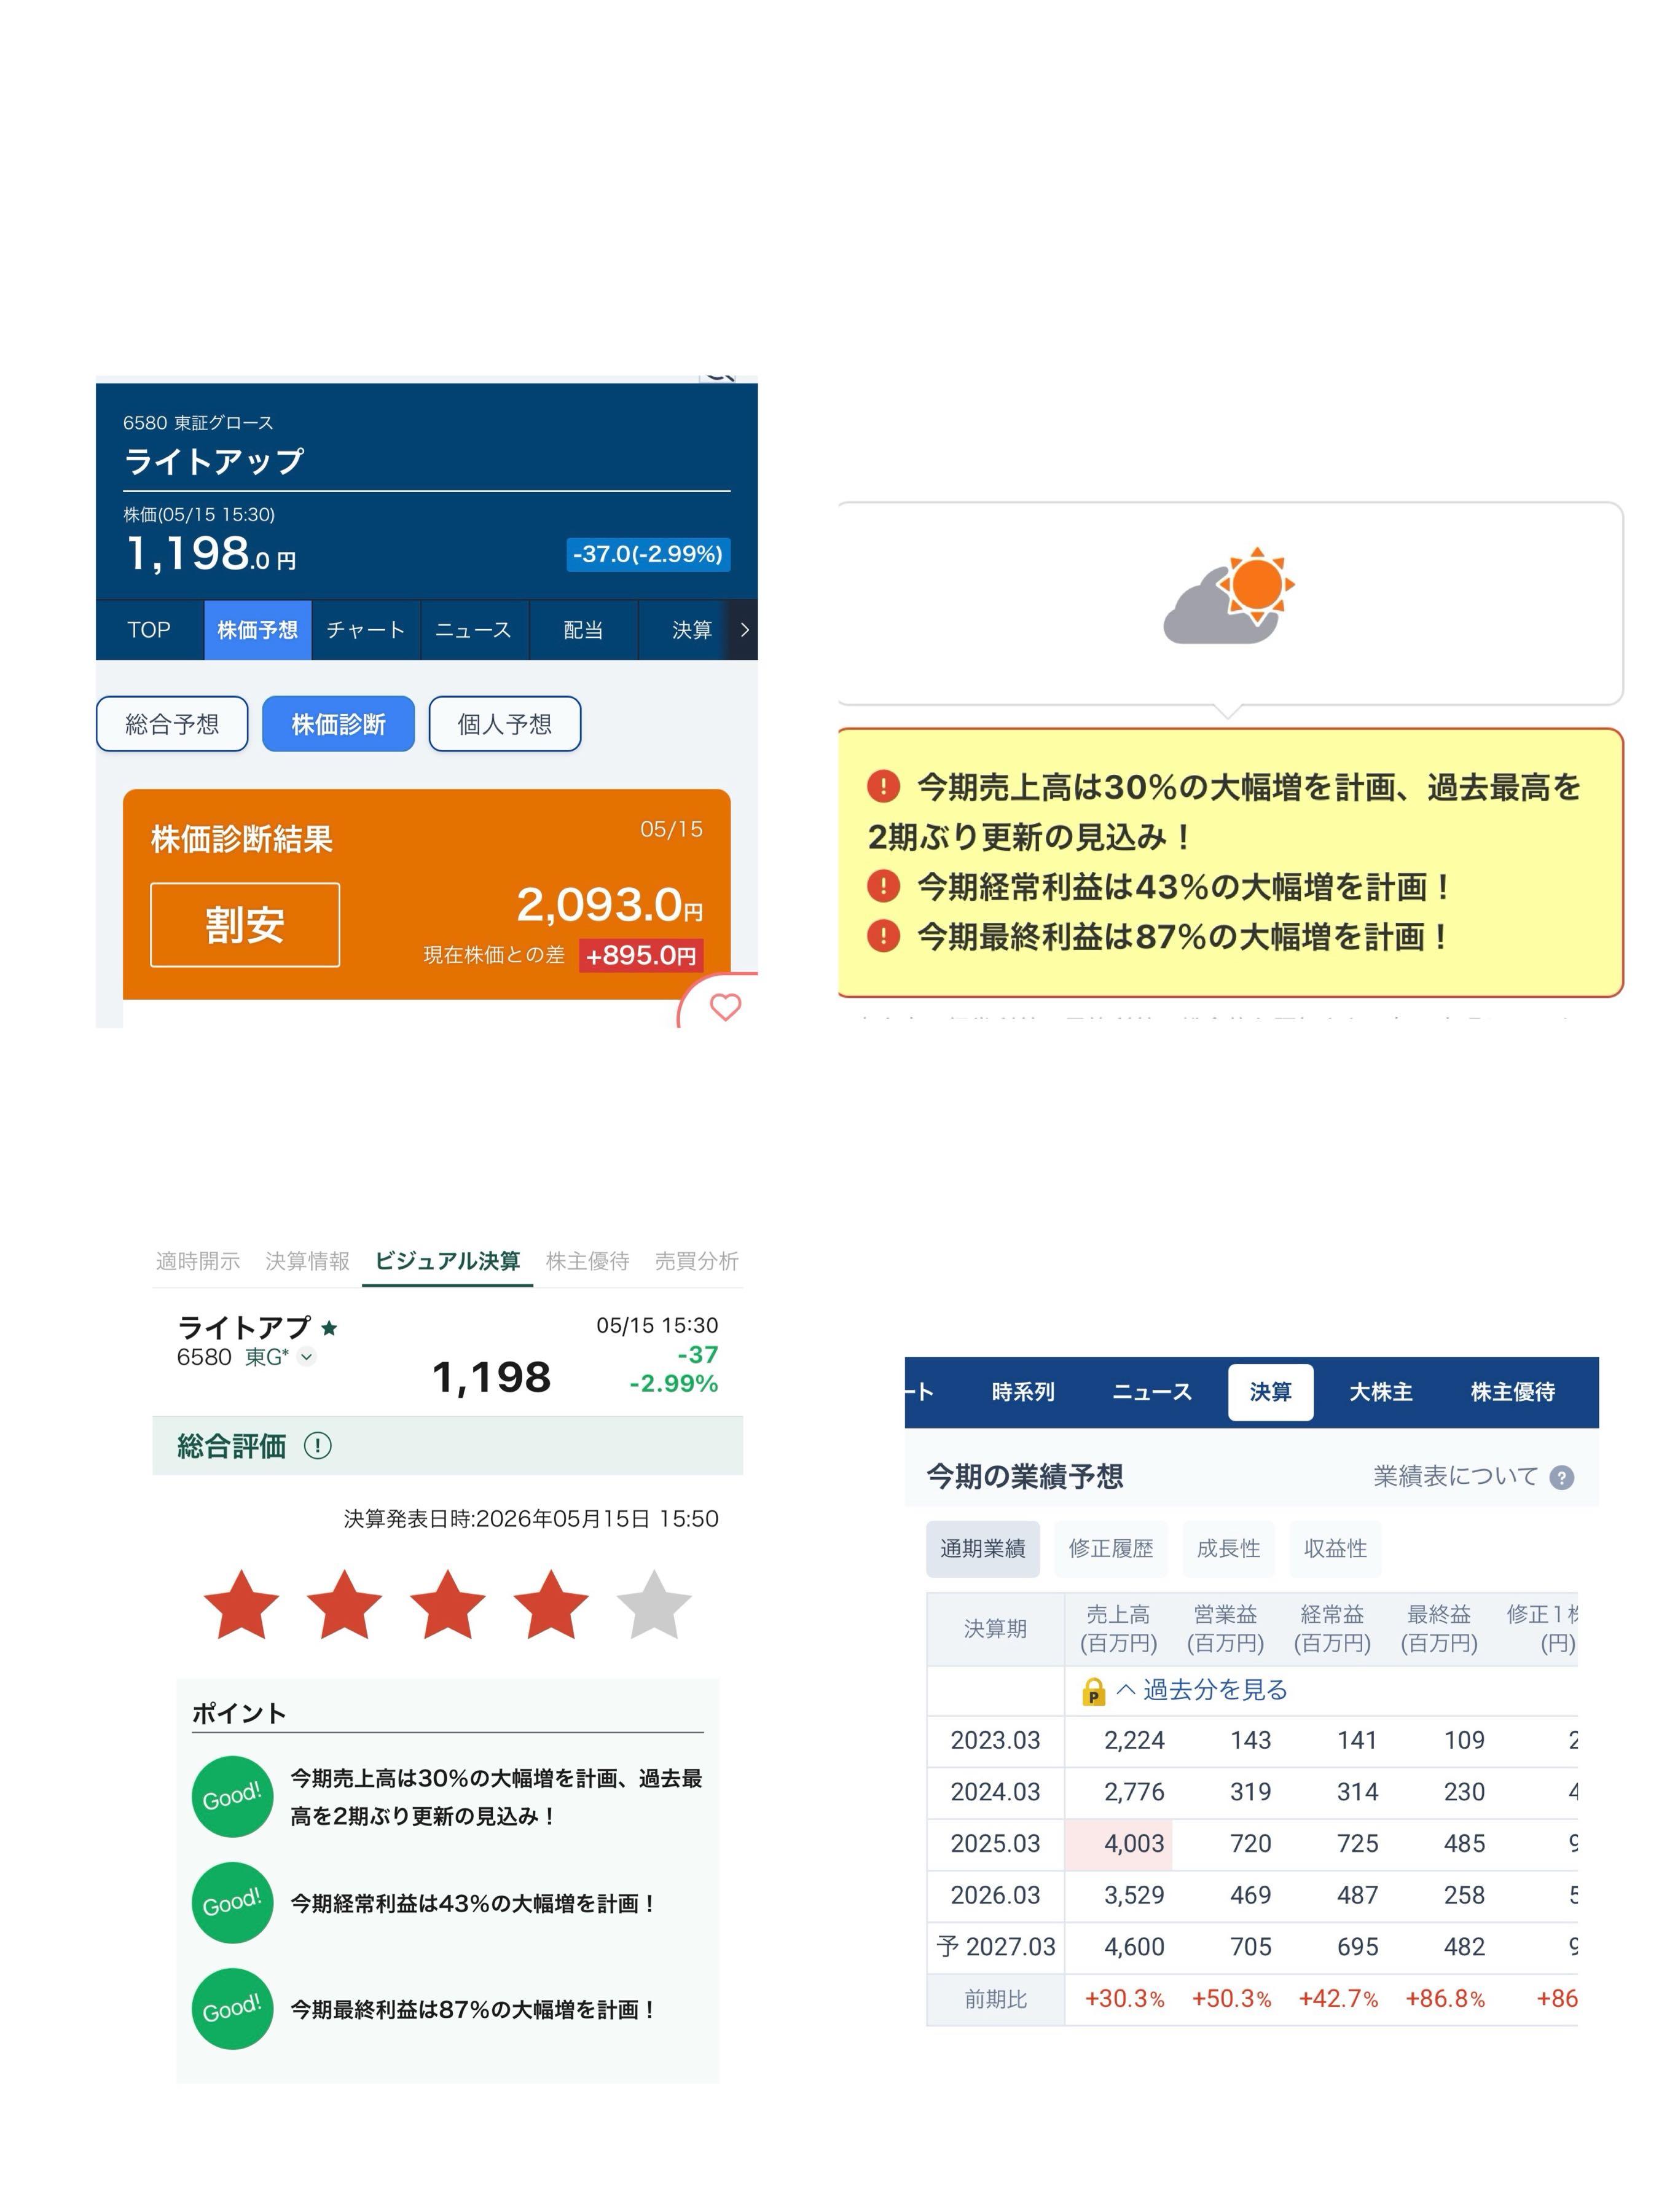Open the 株主優待 tab next to 大株主

point(1513,1392)
